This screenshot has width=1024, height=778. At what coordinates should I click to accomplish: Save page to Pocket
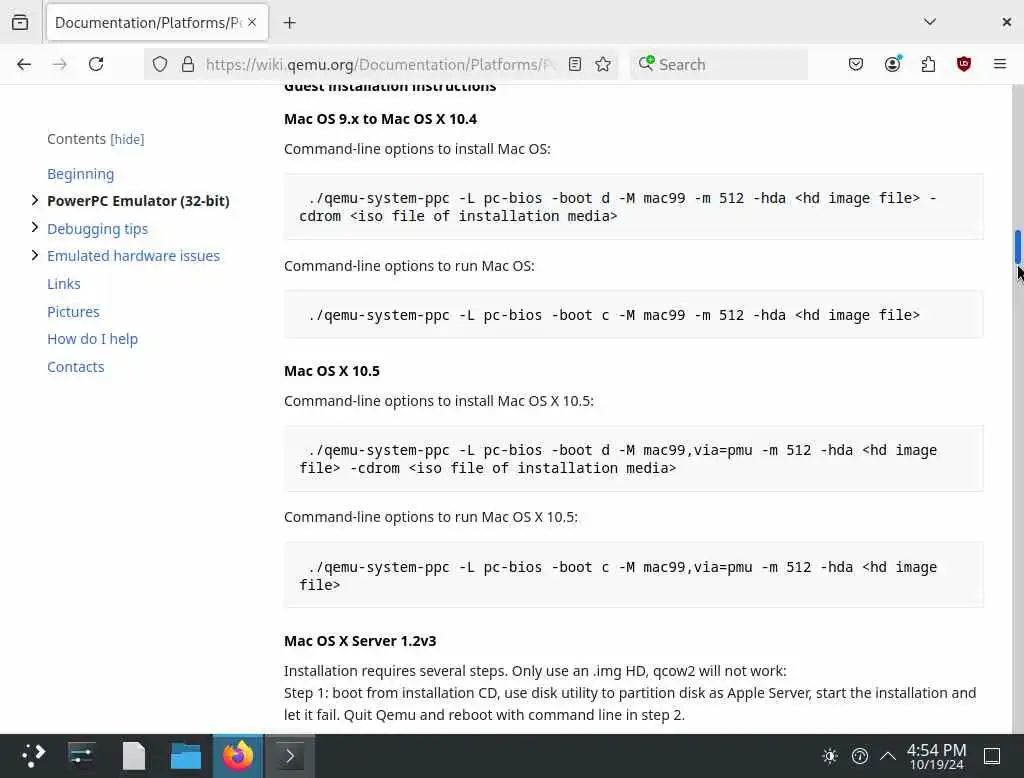(856, 64)
